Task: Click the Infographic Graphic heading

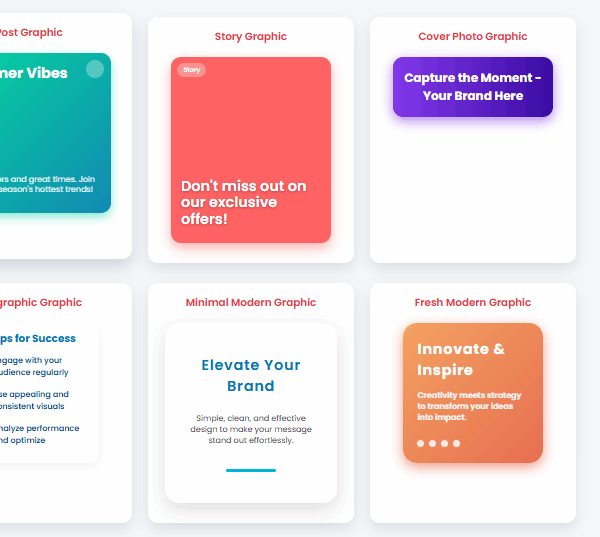Action: (x=41, y=302)
